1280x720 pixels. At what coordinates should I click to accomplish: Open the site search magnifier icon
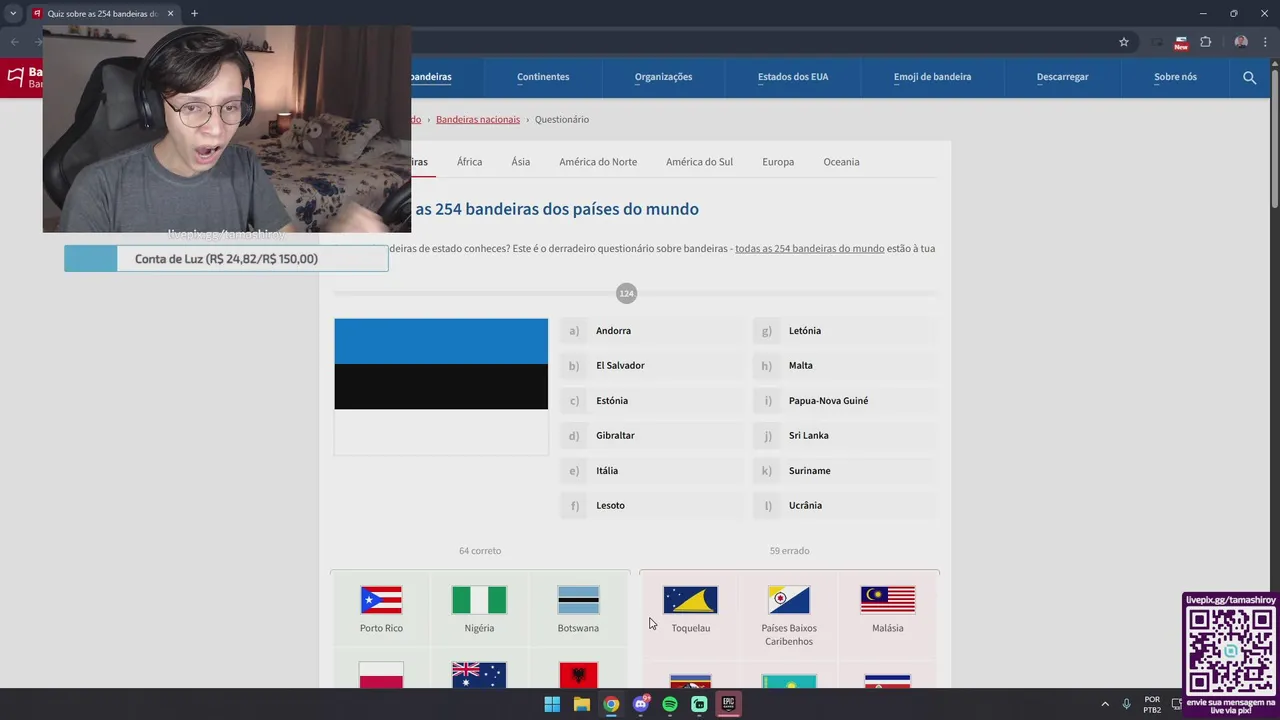pyautogui.click(x=1249, y=77)
